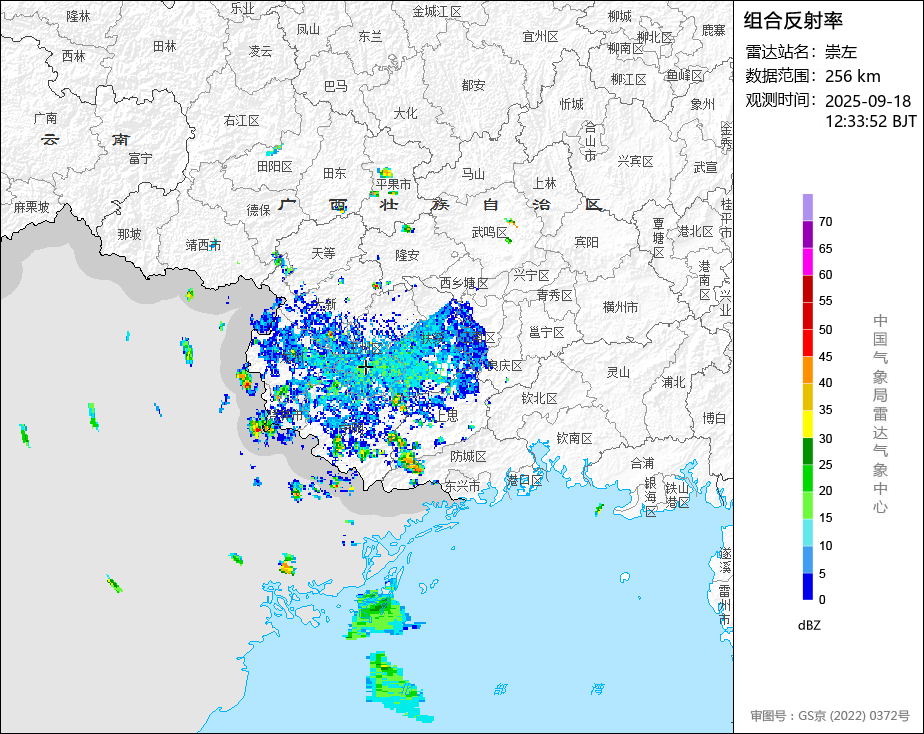Screen dimensions: 924x734
Task: Click the observation time '12:33:52 BJT'
Action: pyautogui.click(x=870, y=121)
